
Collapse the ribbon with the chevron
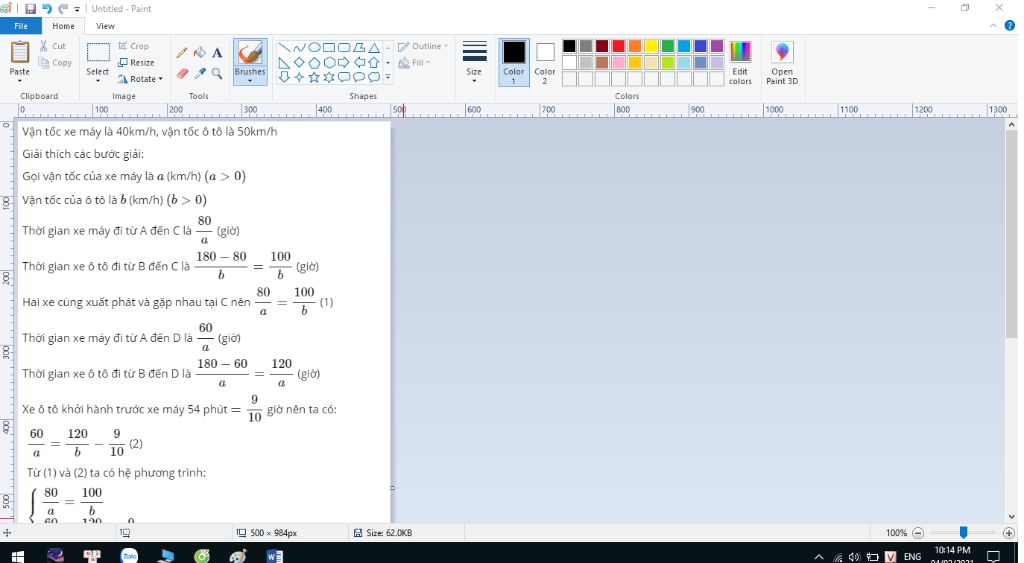pos(993,25)
